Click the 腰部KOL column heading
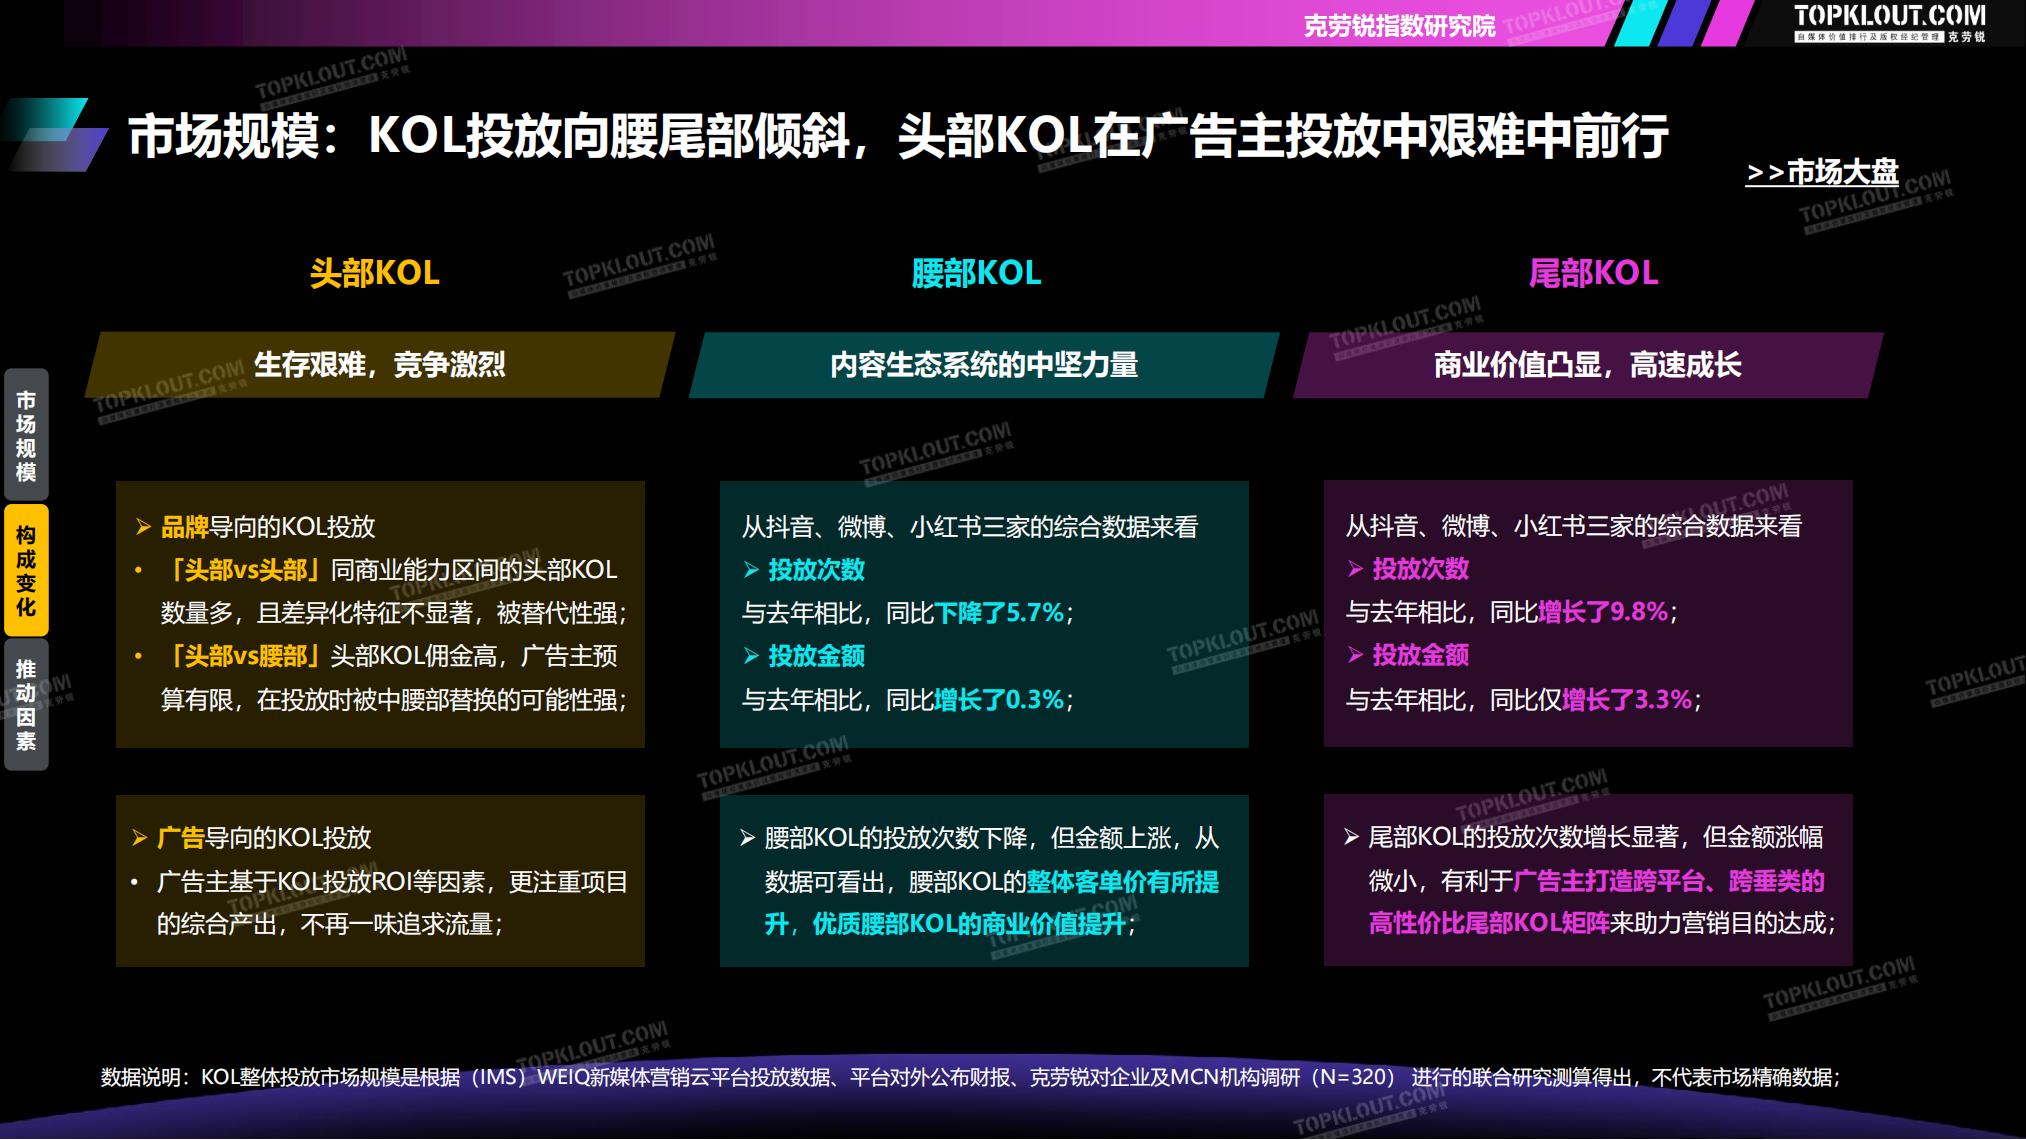The height and width of the screenshot is (1140, 2026). (977, 273)
